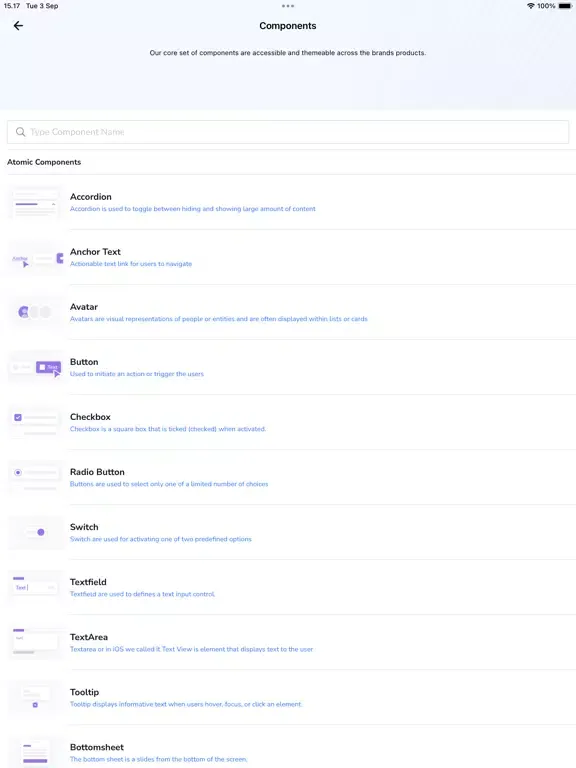Open the Accordion component thumbnail
This screenshot has width=576, height=768.
[35, 202]
